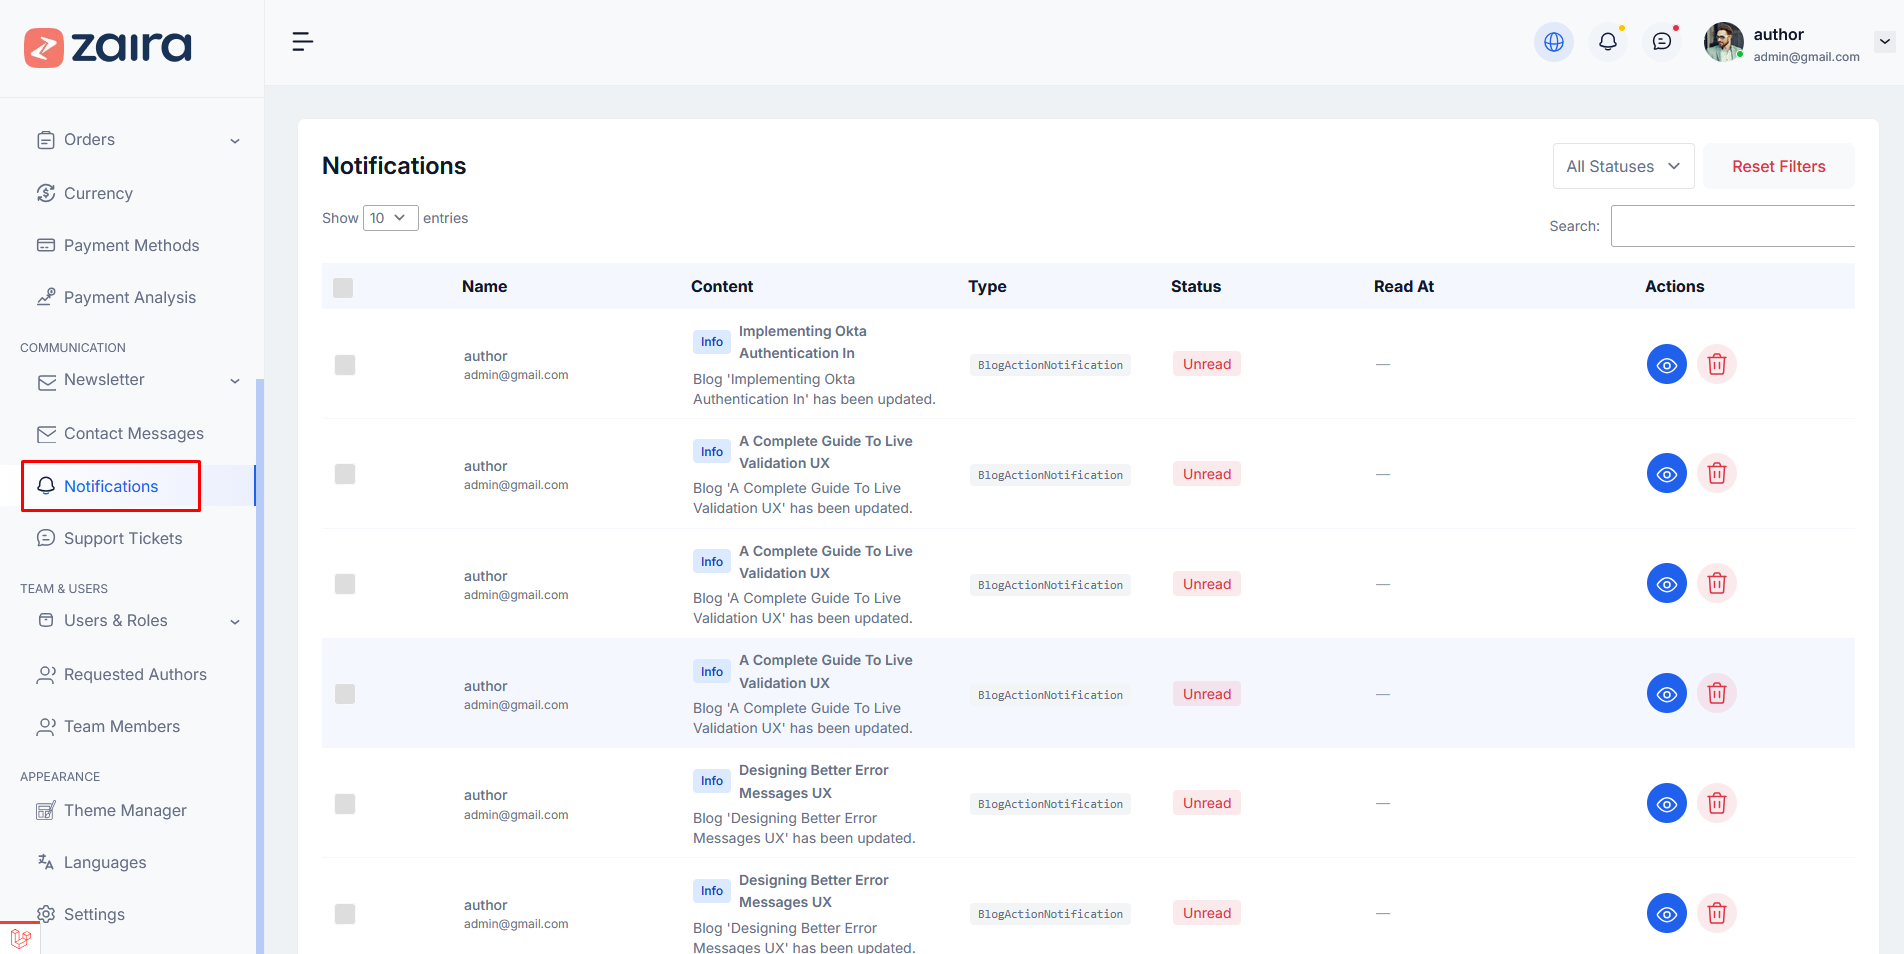Click the Laravel debug icon at bottom-left corner
The height and width of the screenshot is (954, 1904).
pyautogui.click(x=20, y=938)
